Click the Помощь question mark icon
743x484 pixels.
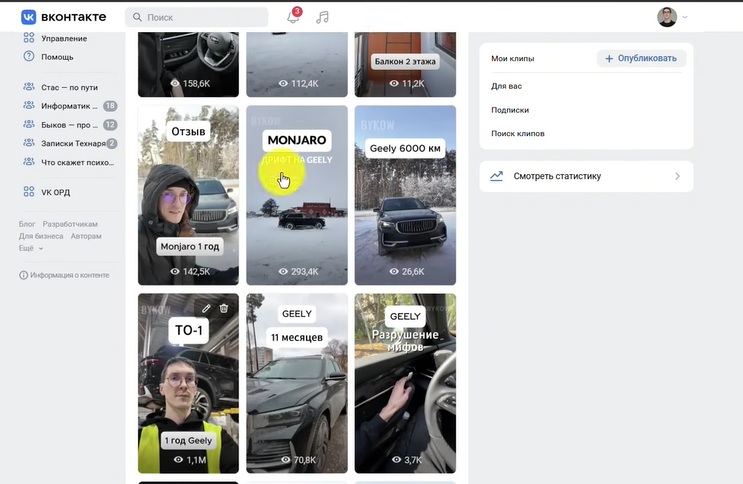pos(29,56)
